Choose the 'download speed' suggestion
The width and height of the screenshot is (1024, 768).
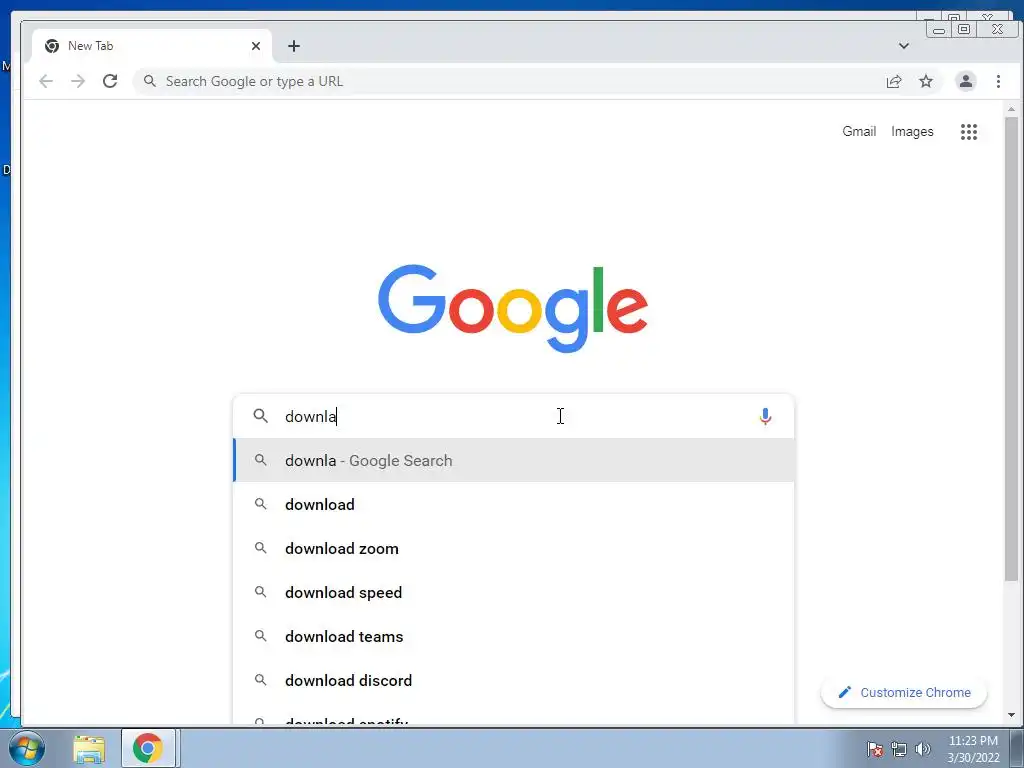pyautogui.click(x=513, y=592)
